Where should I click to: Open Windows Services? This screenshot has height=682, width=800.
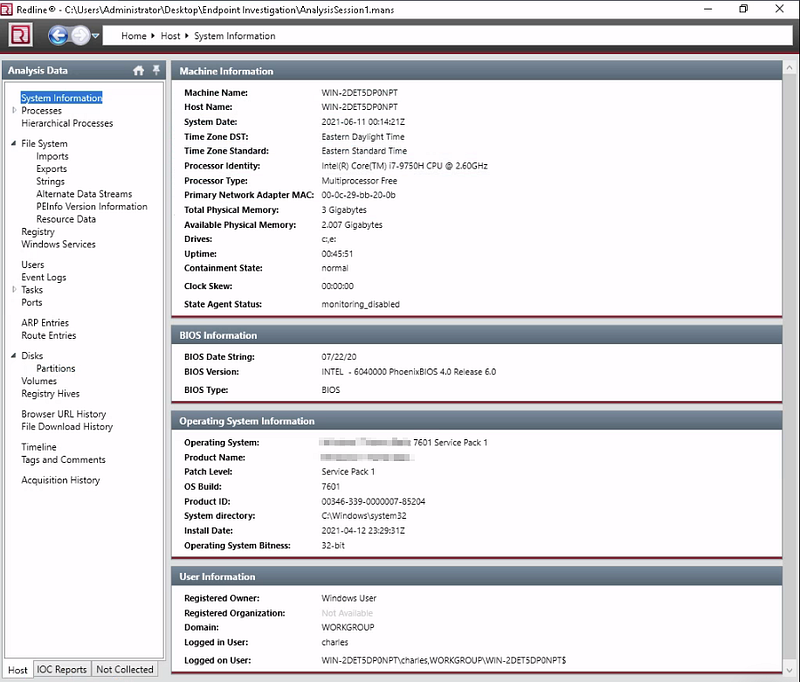(58, 244)
